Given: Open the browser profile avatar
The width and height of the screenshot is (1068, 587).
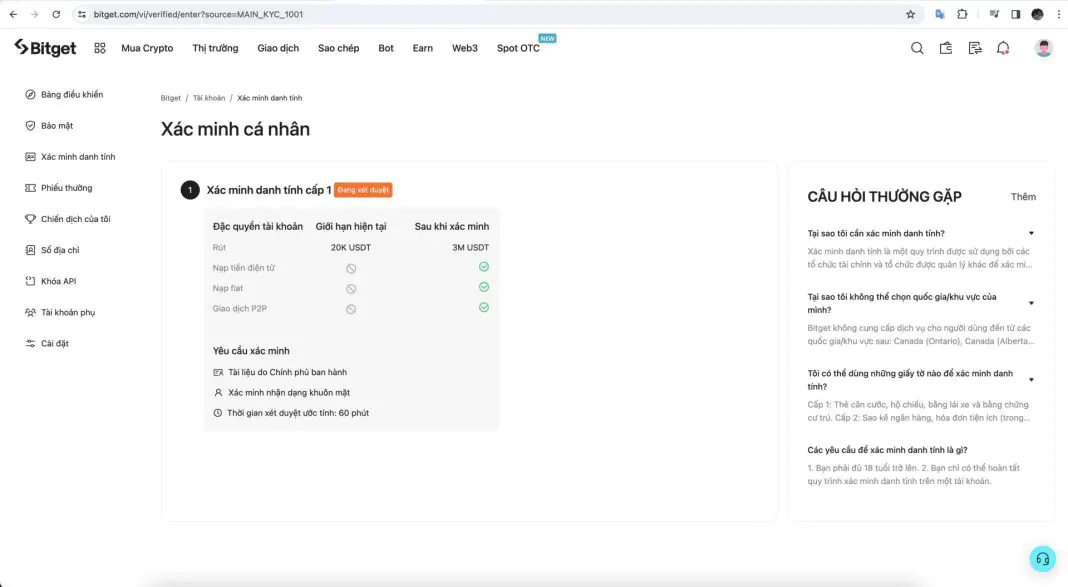Looking at the screenshot, I should tap(1037, 14).
